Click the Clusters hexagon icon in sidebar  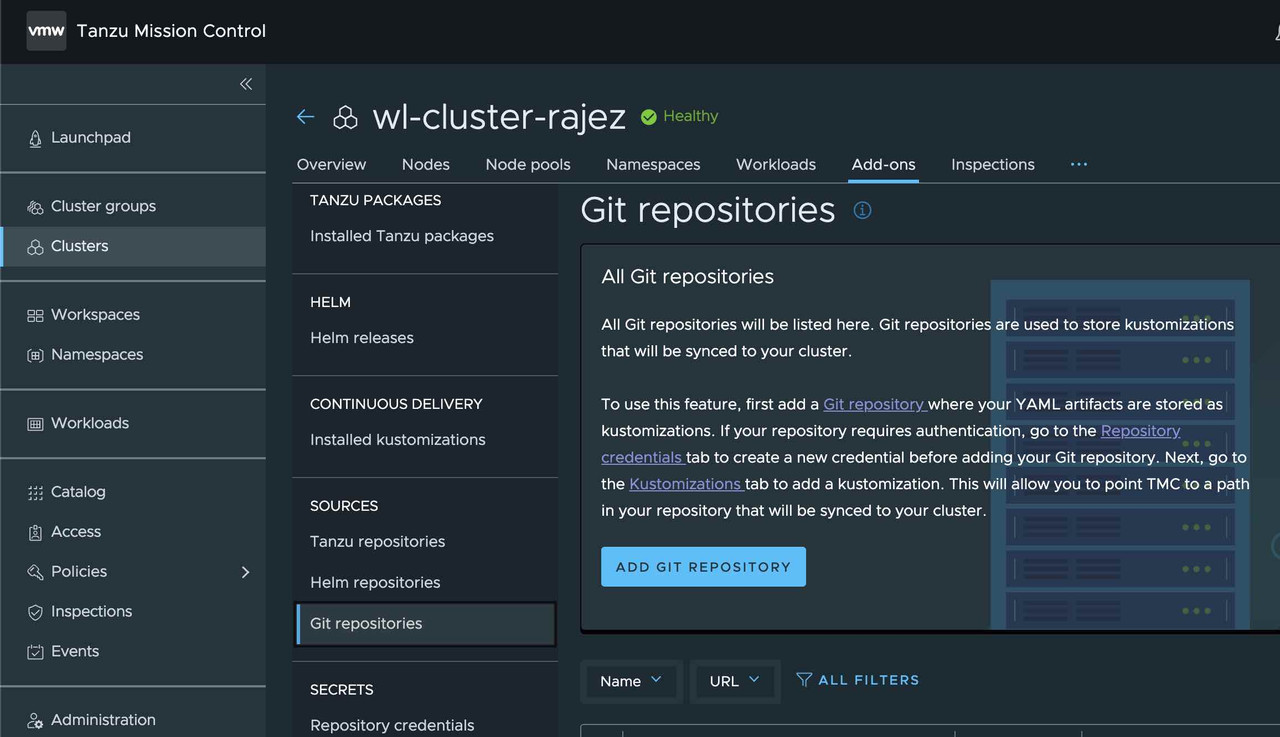[35, 247]
